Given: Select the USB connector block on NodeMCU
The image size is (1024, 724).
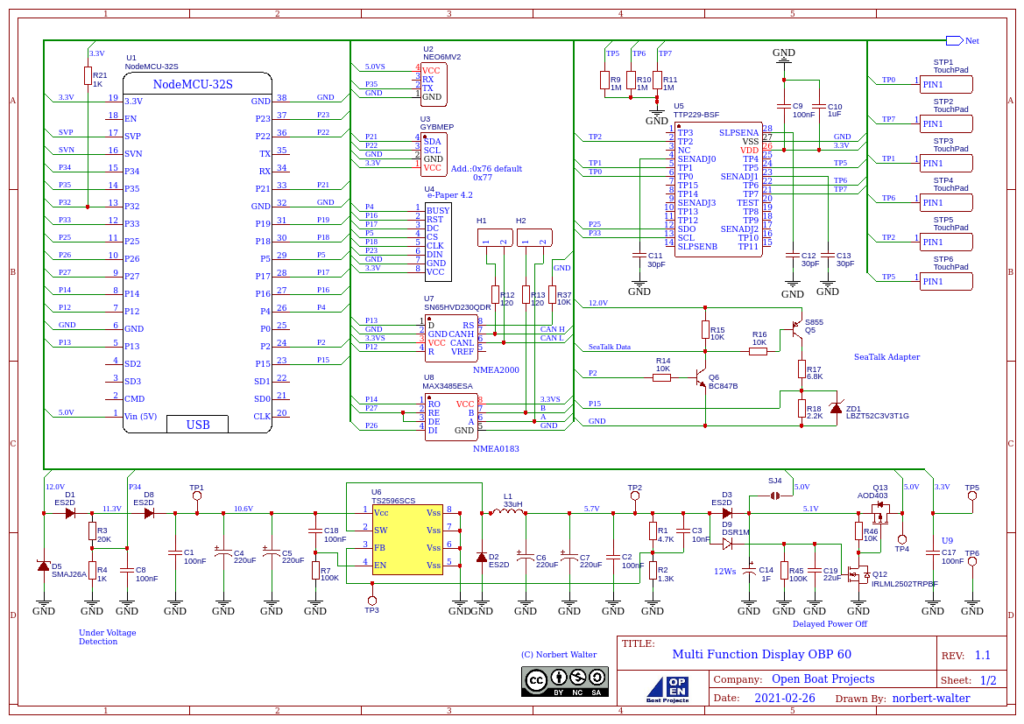Looking at the screenshot, I should [x=197, y=423].
